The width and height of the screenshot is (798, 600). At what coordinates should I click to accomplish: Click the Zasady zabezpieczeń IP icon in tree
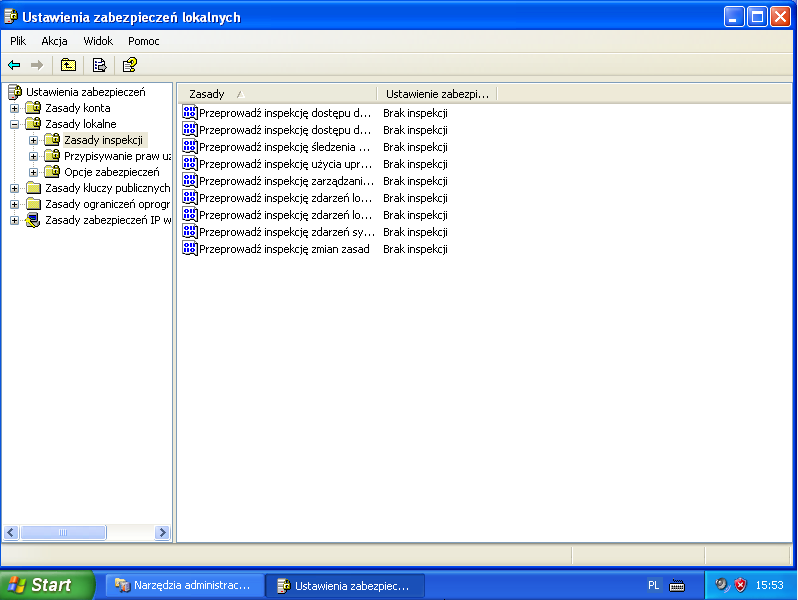click(33, 220)
